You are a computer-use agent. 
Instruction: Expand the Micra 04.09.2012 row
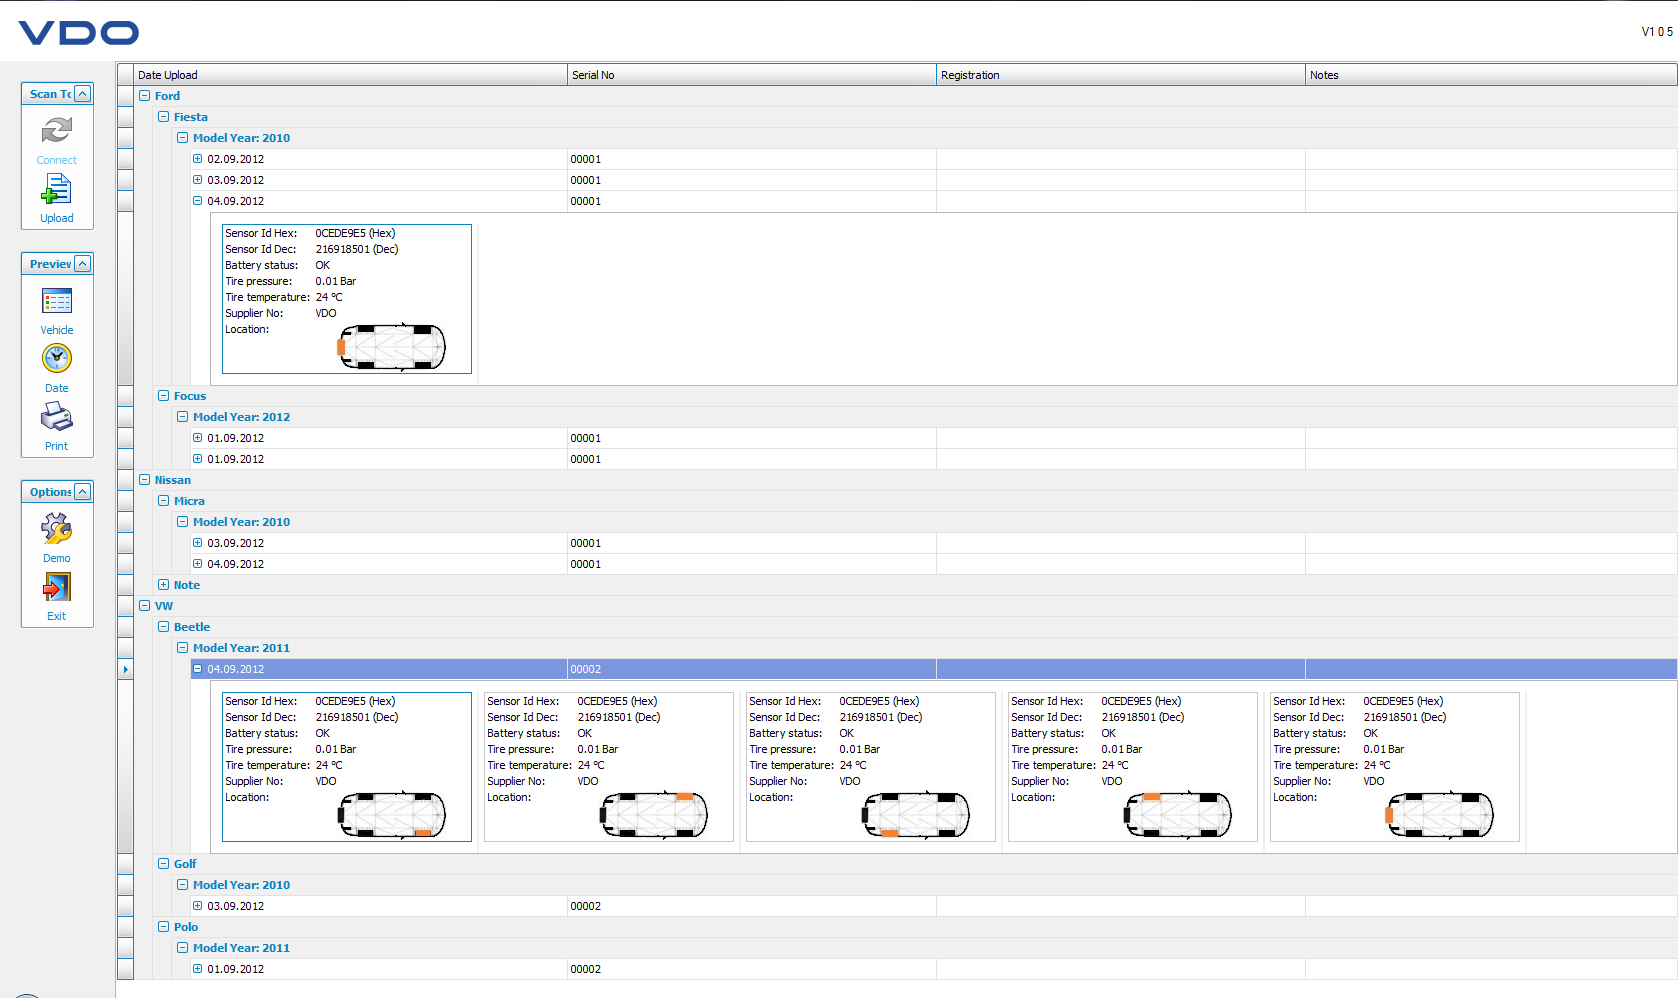[x=197, y=564]
